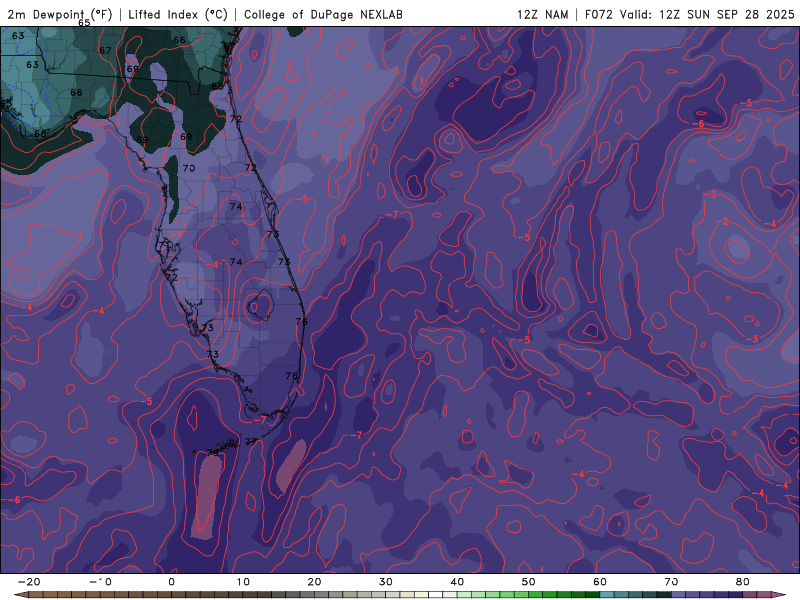Click the 65 dewpoint value overlapping the title bar
This screenshot has width=800, height=600.
click(x=84, y=23)
